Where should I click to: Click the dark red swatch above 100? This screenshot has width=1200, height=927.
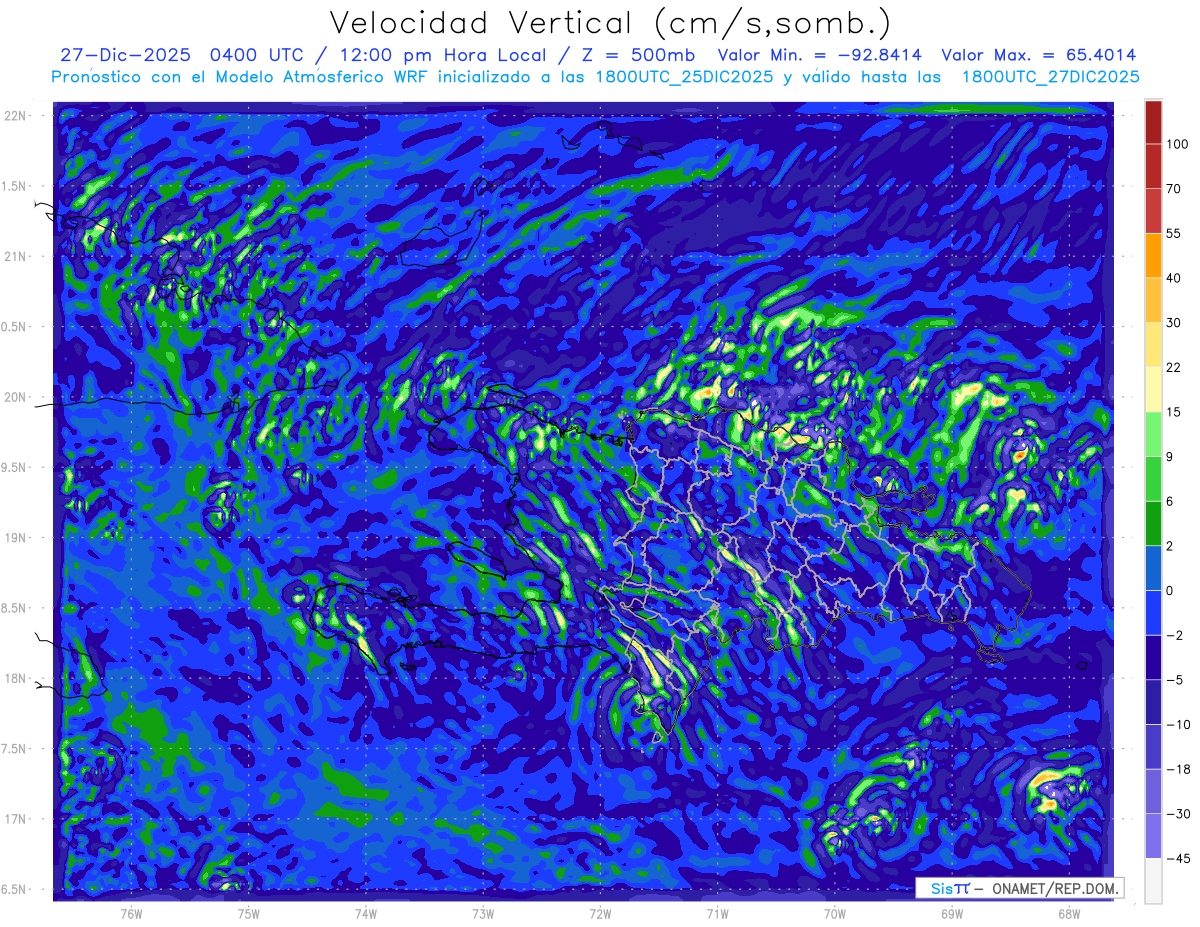pyautogui.click(x=1153, y=122)
